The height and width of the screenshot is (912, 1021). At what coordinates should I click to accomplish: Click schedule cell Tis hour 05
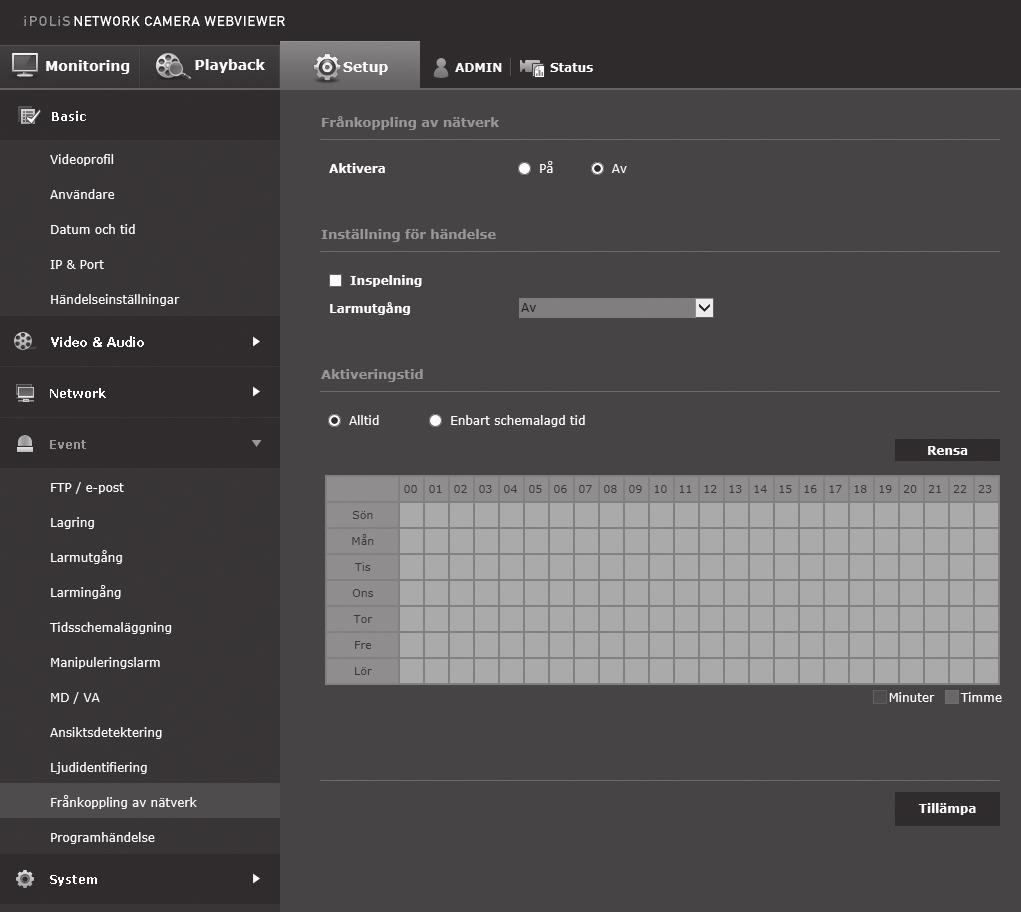pos(536,567)
